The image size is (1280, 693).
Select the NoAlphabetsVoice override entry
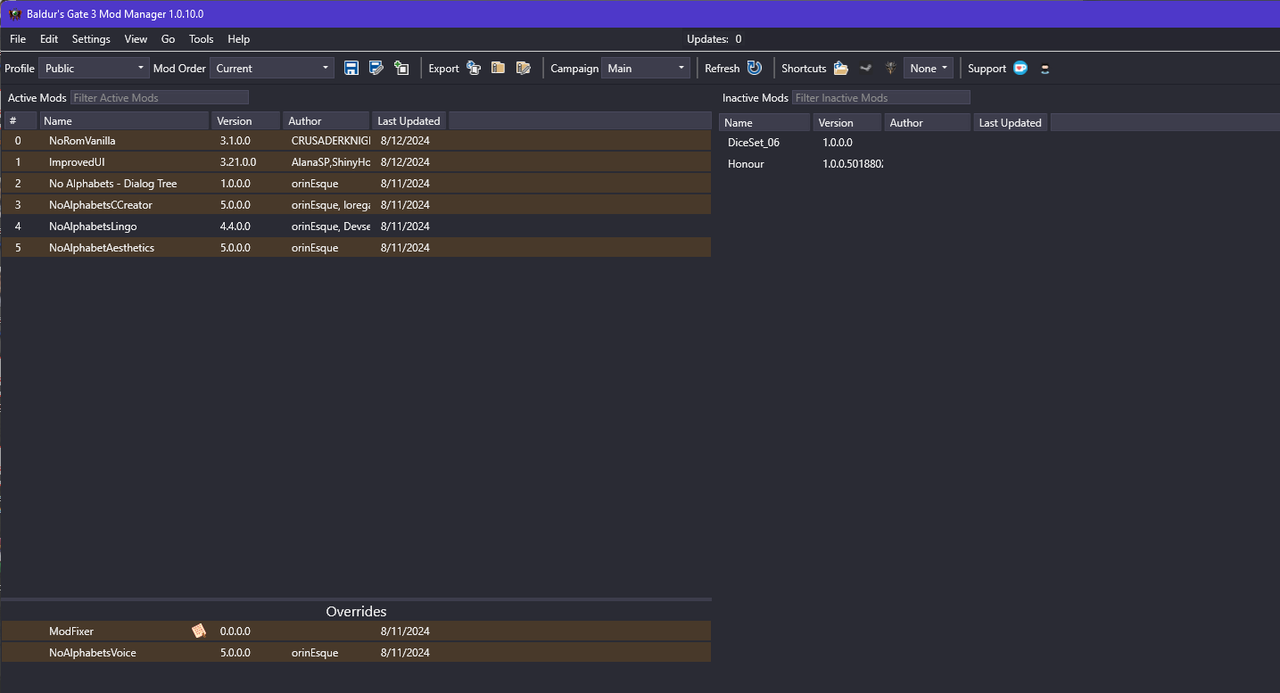tap(356, 653)
